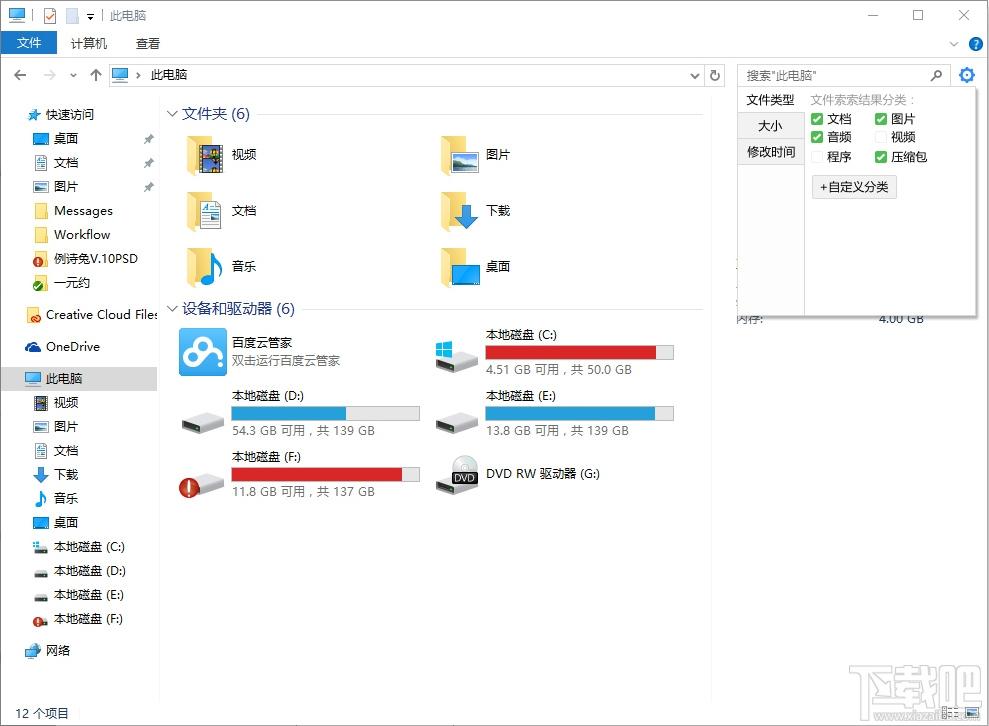Select Creative Cloud Files in sidebar

[91, 315]
